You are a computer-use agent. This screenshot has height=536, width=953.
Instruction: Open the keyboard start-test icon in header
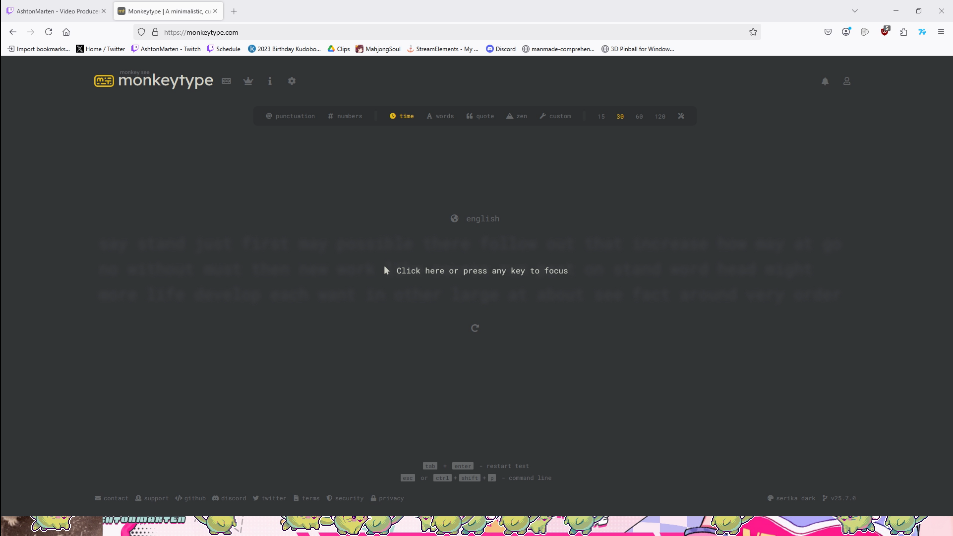coord(226,81)
